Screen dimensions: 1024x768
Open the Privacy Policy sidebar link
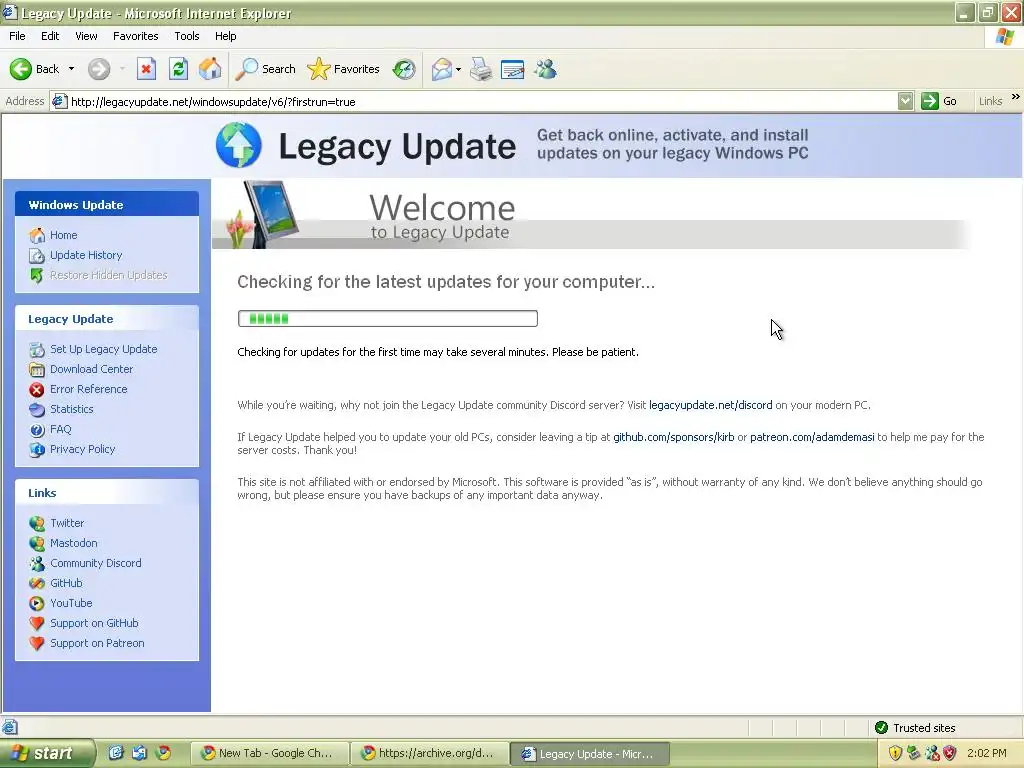click(82, 449)
